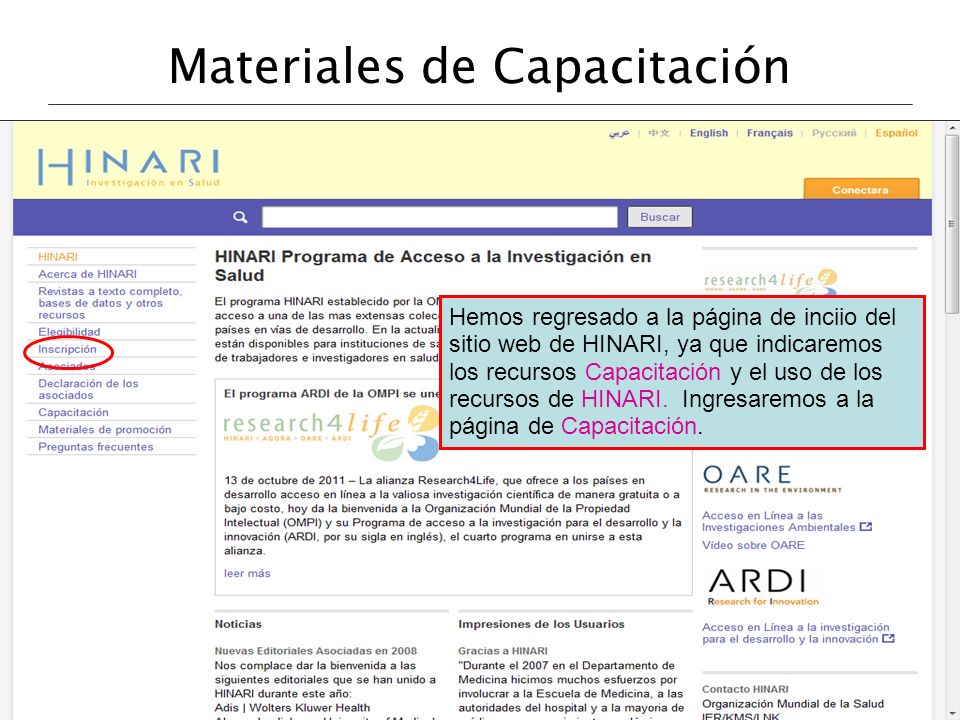
Task: Click the Impresiones de los Usuarios heading
Action: [x=542, y=624]
